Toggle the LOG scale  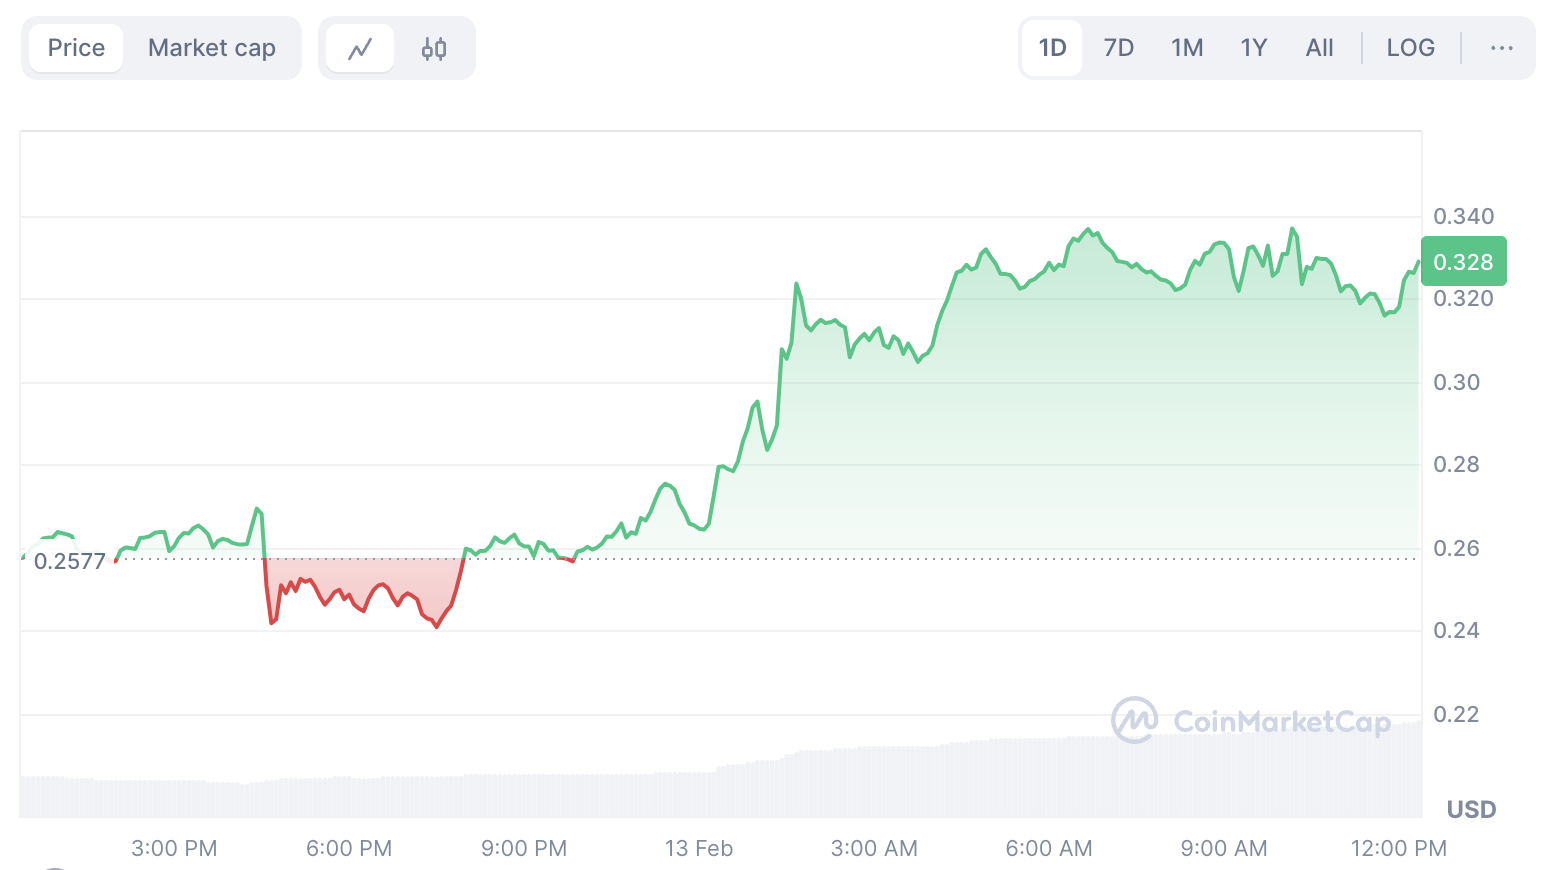pos(1410,48)
